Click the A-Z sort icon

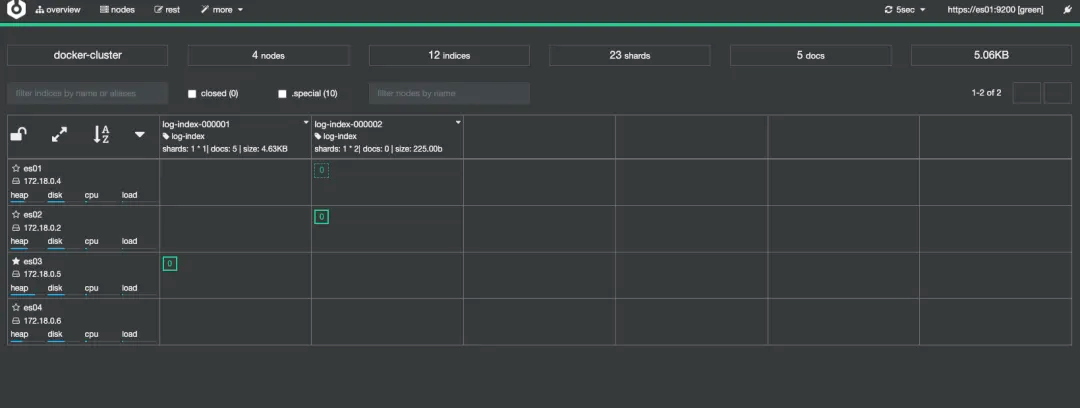tap(101, 134)
